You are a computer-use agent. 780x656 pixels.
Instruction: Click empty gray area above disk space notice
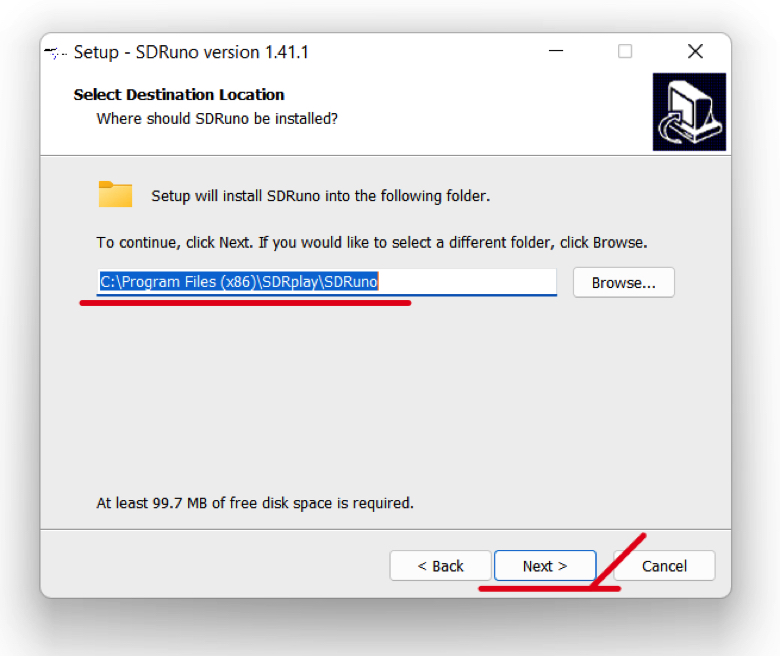(386, 398)
